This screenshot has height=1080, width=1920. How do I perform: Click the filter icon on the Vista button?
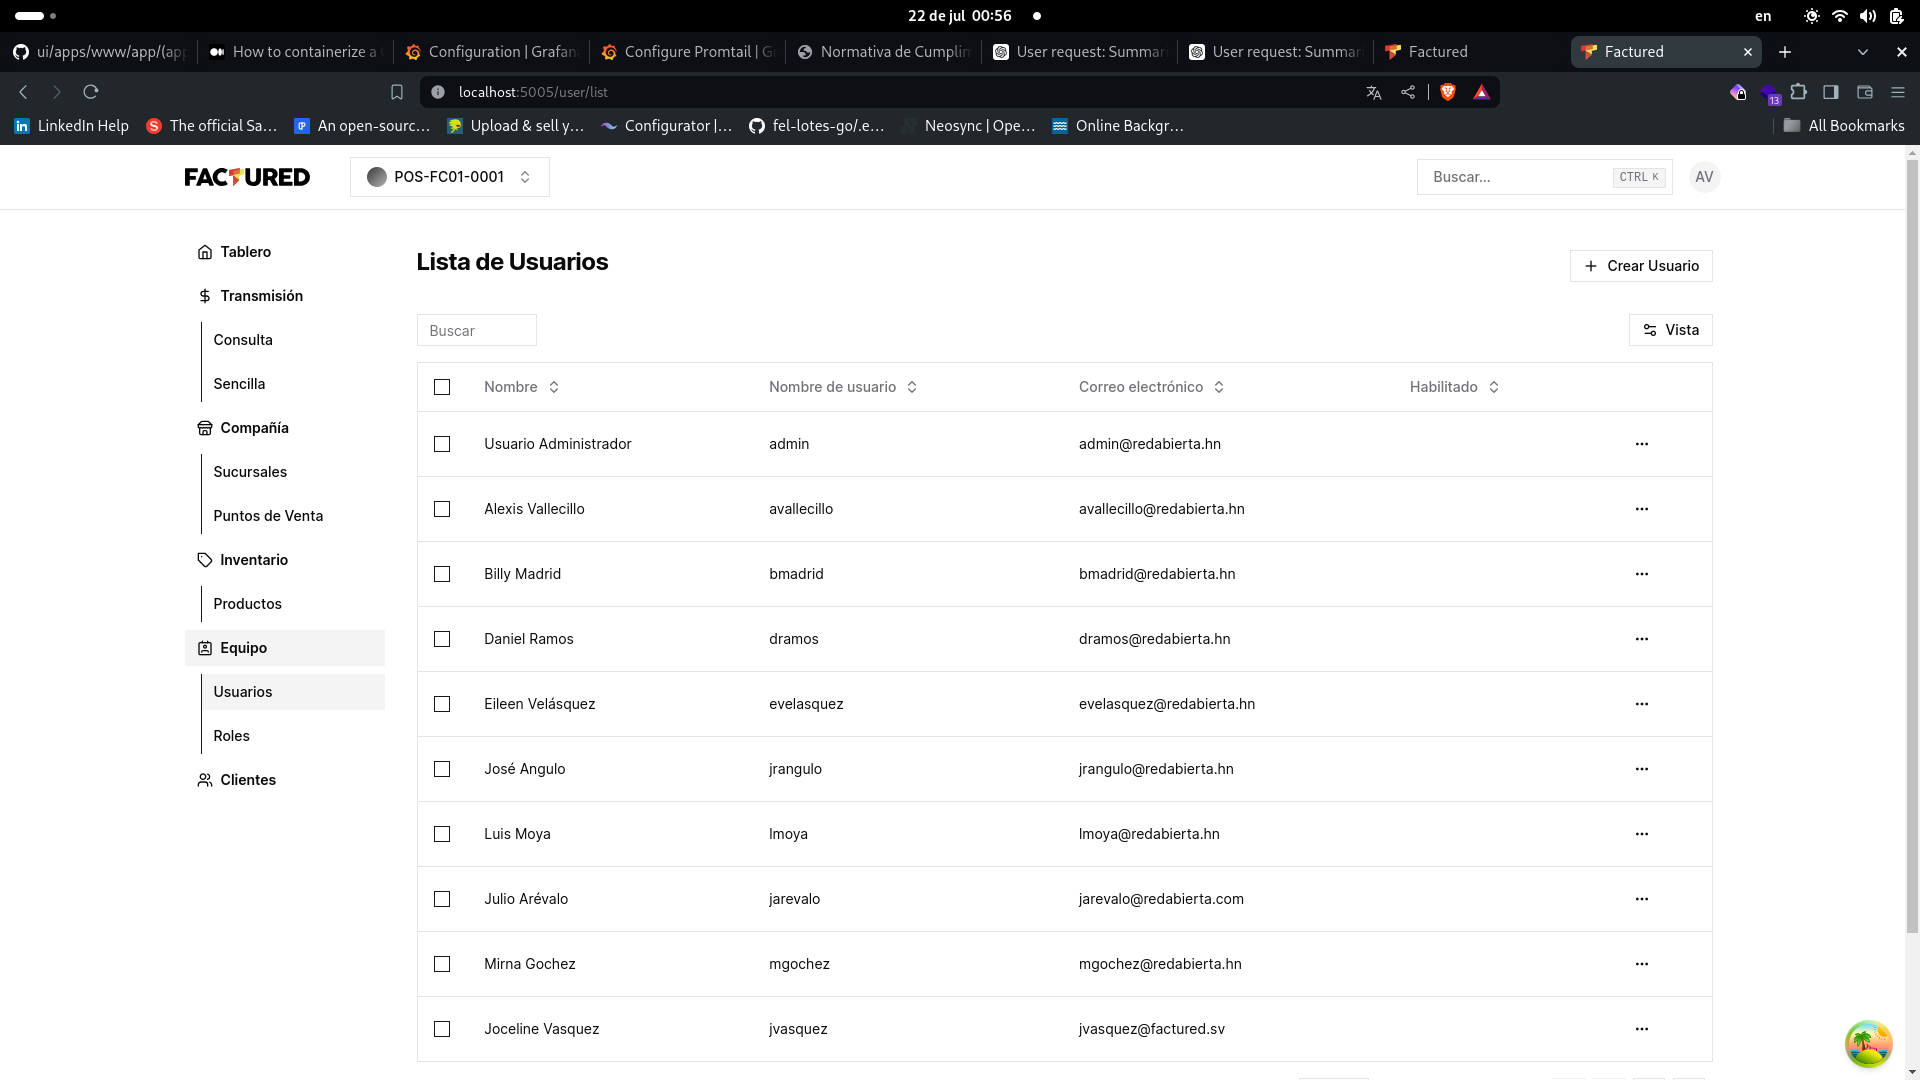1650,330
